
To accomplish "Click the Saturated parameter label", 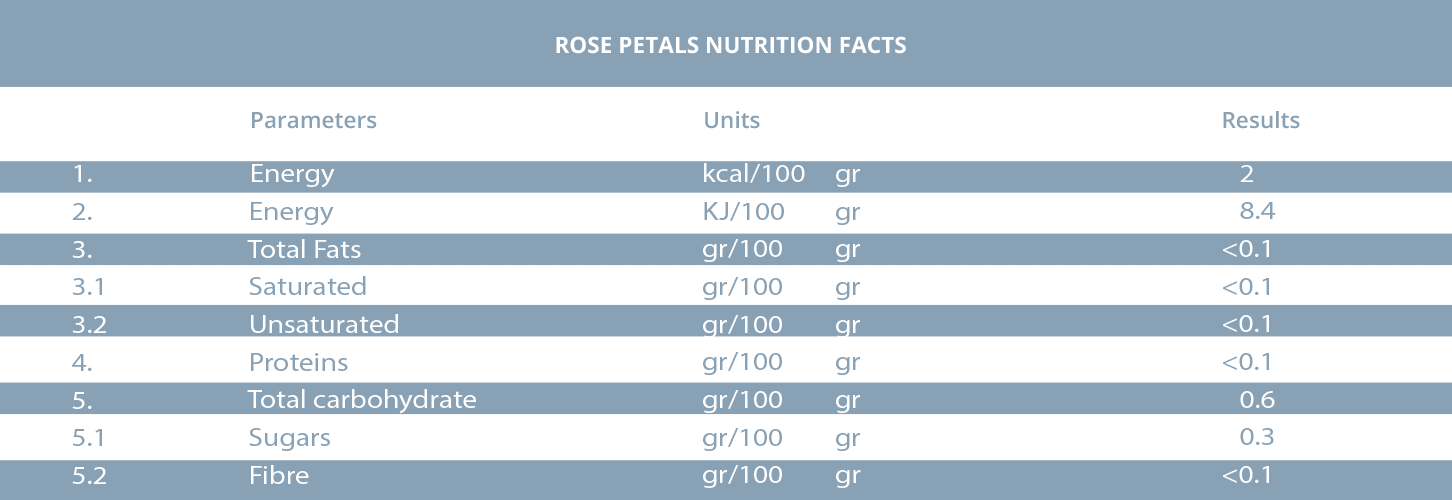I will click(x=307, y=287).
